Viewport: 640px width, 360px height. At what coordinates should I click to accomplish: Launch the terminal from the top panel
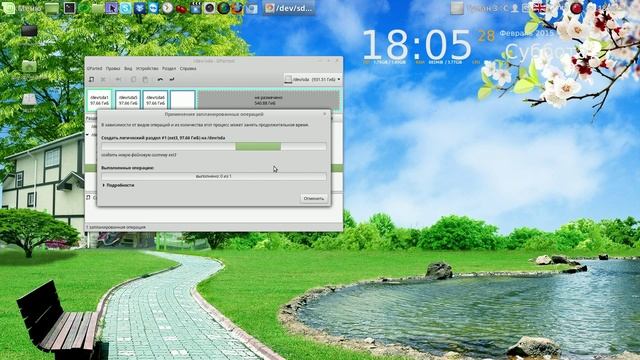coord(69,8)
